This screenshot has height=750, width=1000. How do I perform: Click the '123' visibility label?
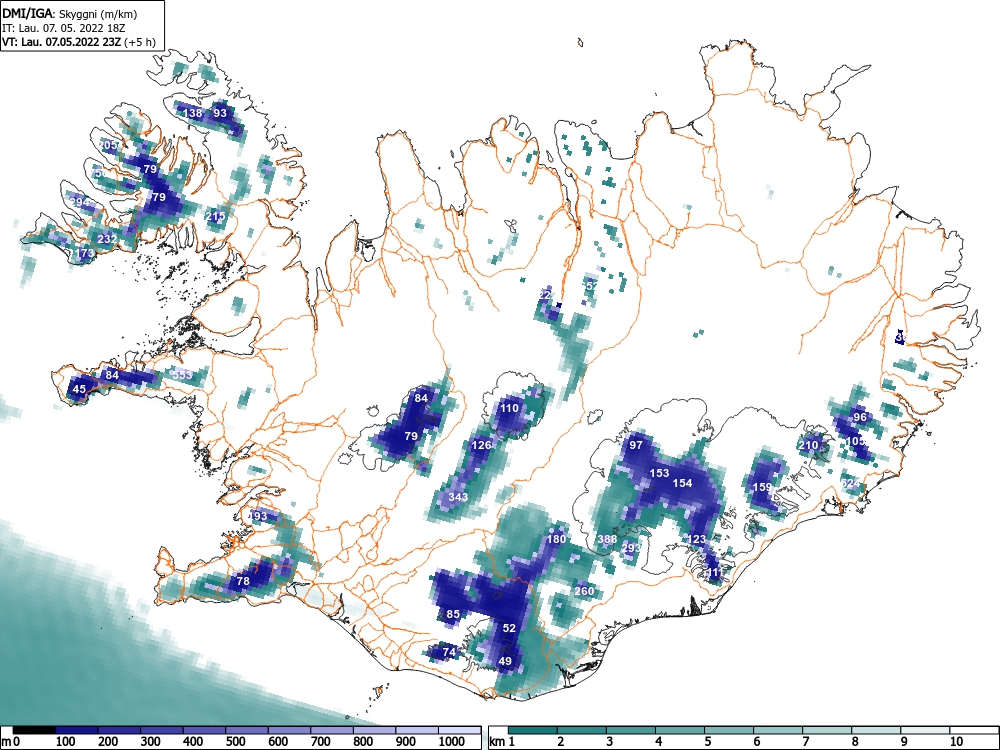[x=696, y=539]
